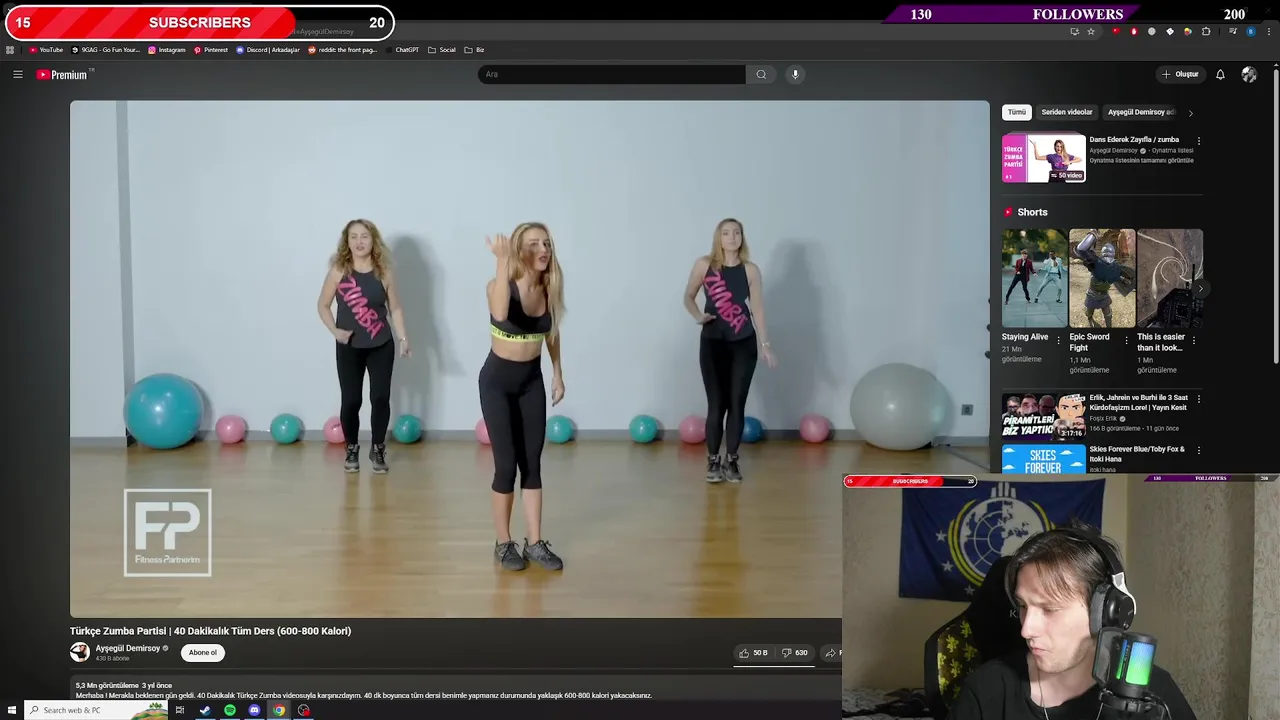The height and width of the screenshot is (720, 1280).
Task: Open the Discord | Arkadaşlar bookmark
Action: [268, 50]
